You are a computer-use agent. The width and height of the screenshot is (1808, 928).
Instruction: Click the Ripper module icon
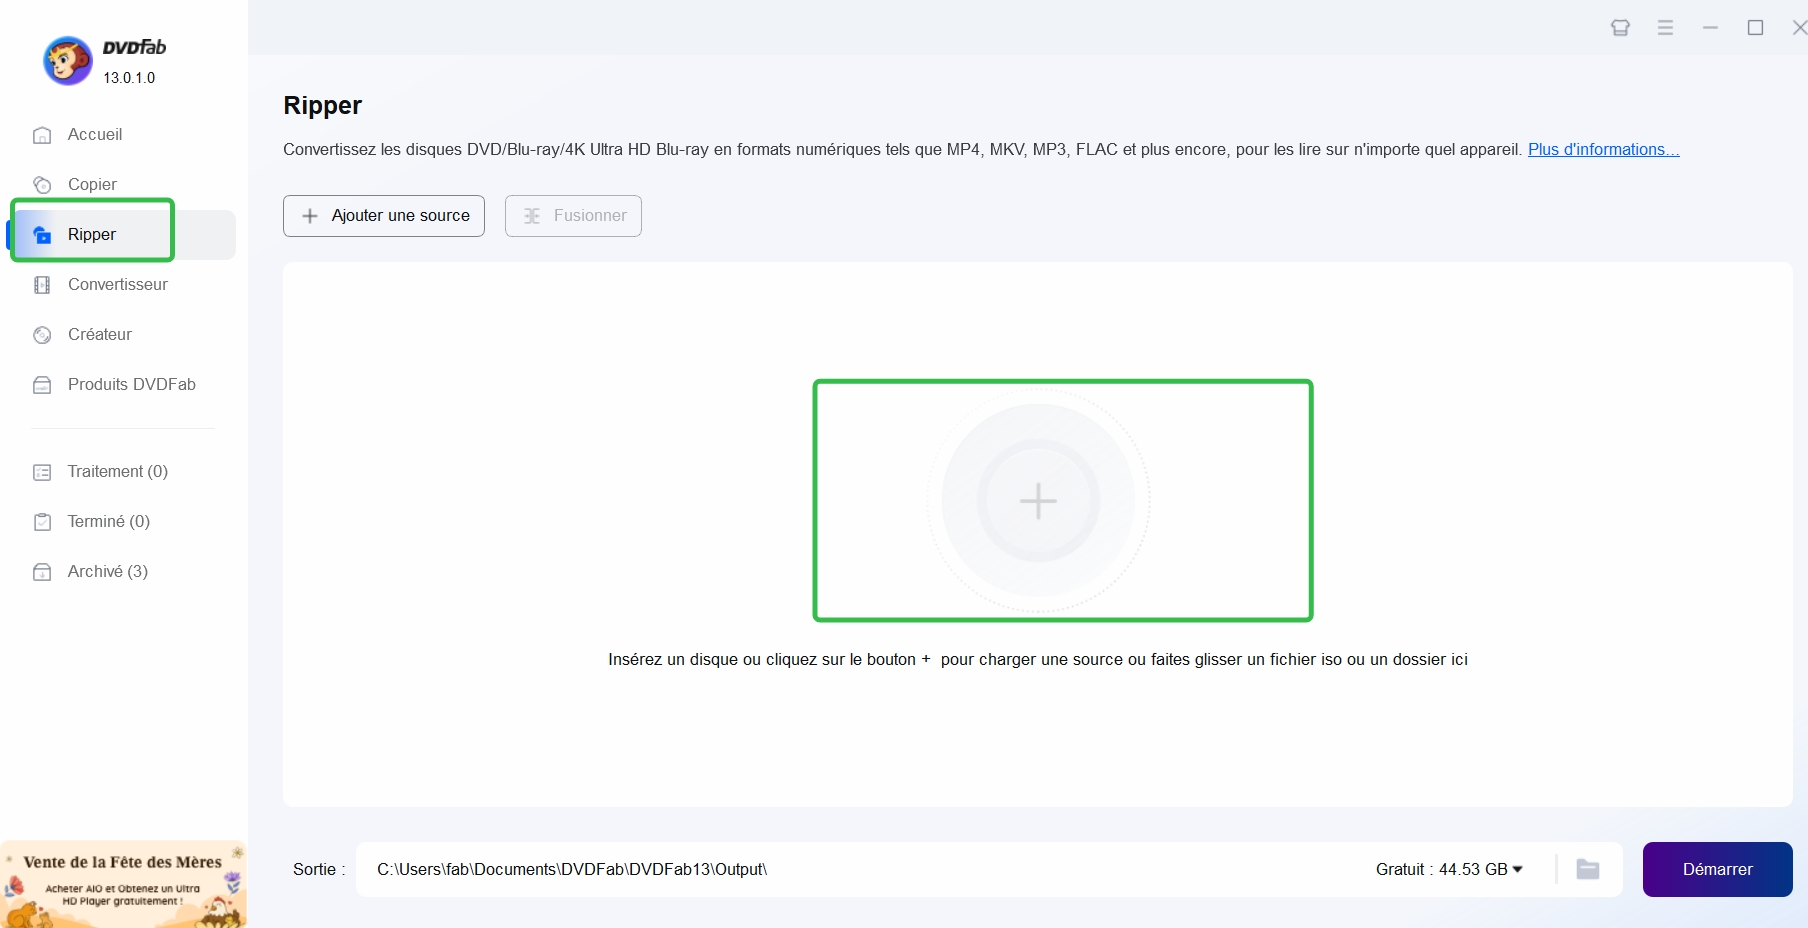42,235
